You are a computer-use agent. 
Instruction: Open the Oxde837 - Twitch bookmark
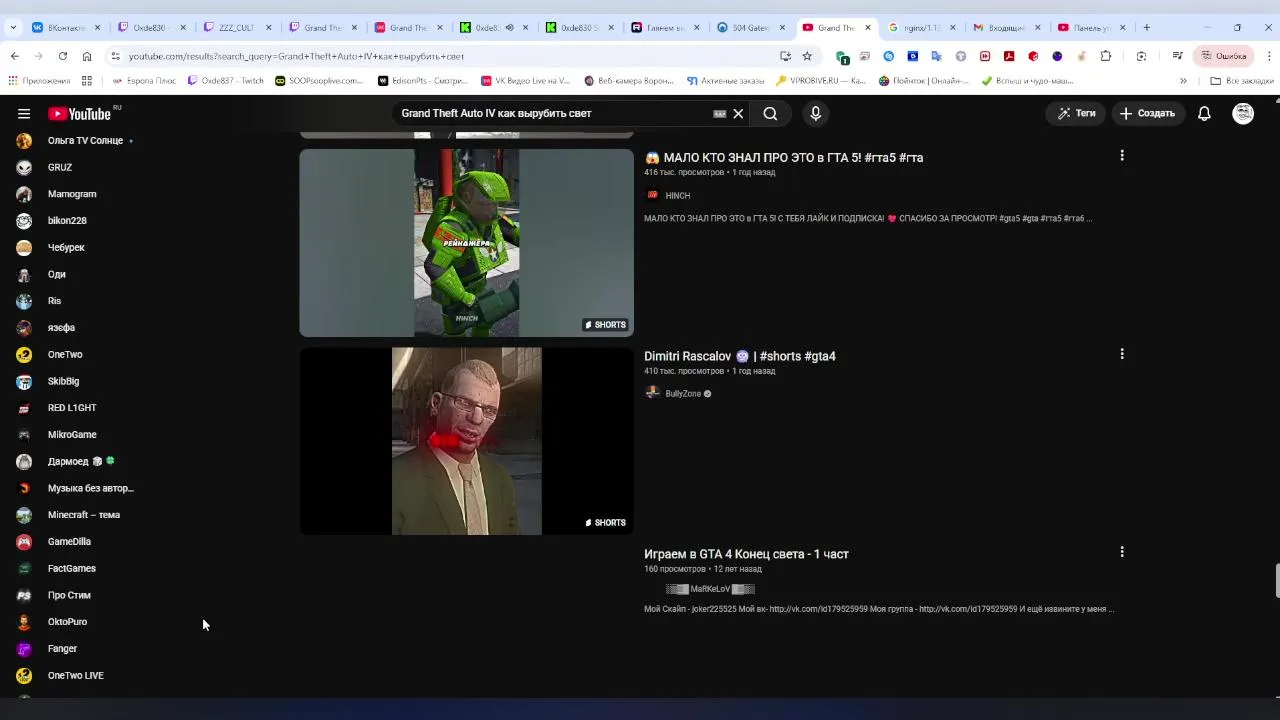tap(226, 81)
